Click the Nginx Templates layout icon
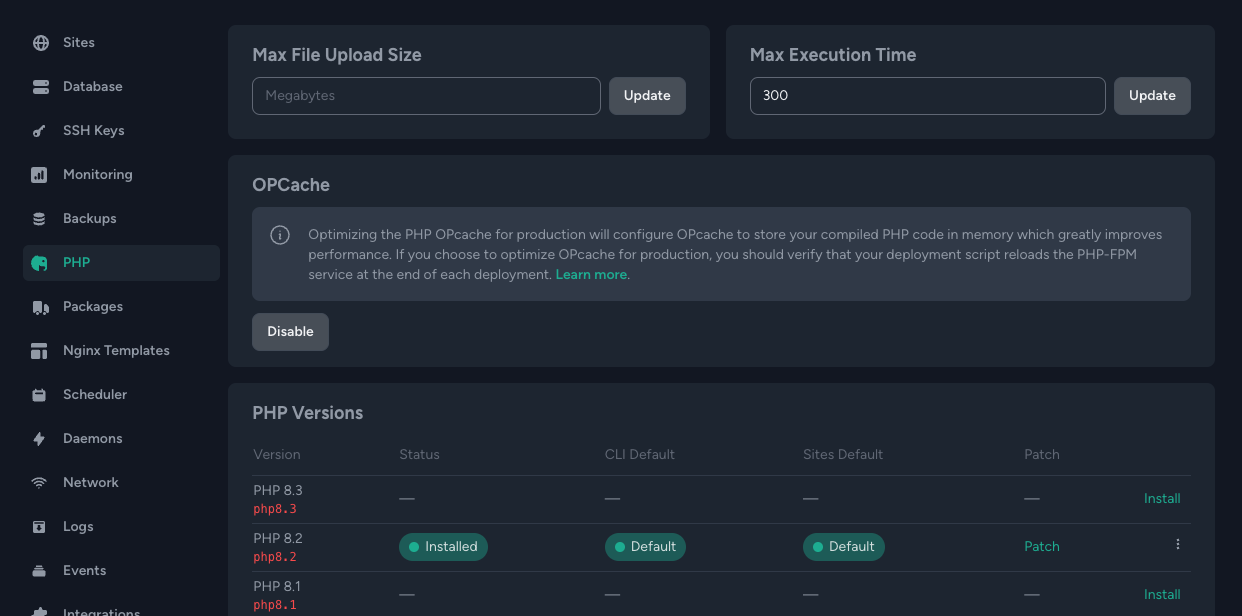This screenshot has width=1242, height=616. click(40, 351)
